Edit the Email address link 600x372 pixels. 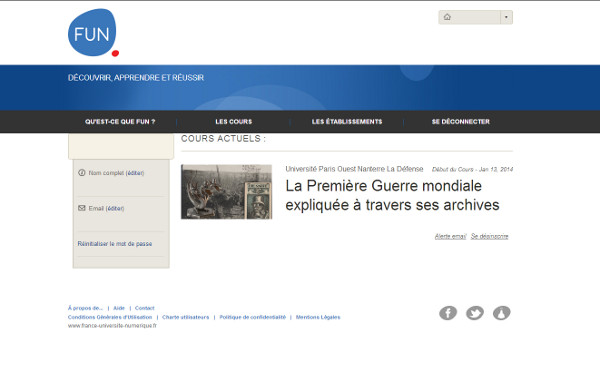tap(115, 209)
